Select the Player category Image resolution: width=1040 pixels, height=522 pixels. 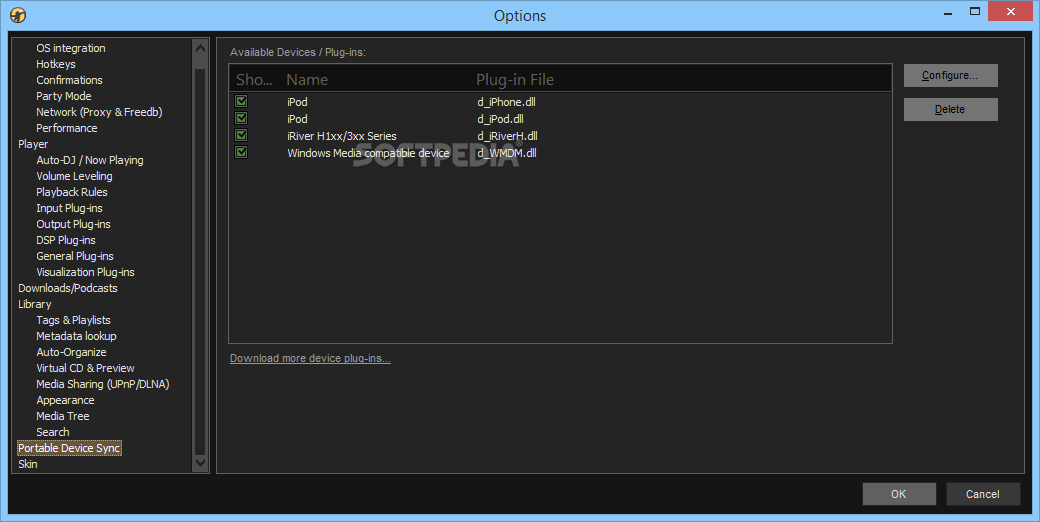coord(33,144)
